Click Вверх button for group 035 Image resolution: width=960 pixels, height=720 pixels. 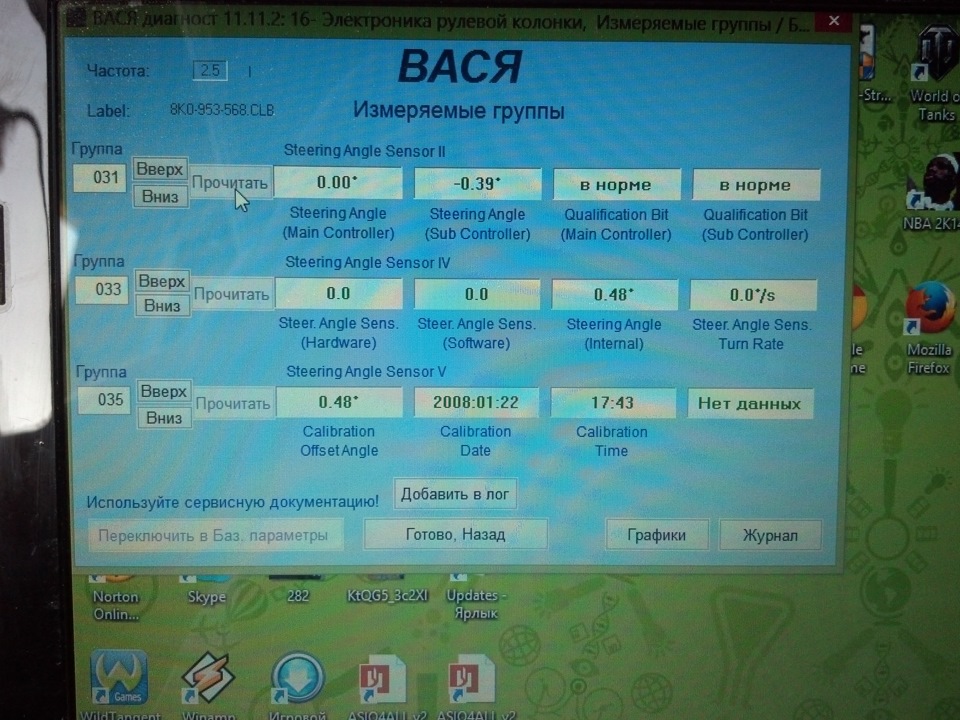pyautogui.click(x=163, y=391)
